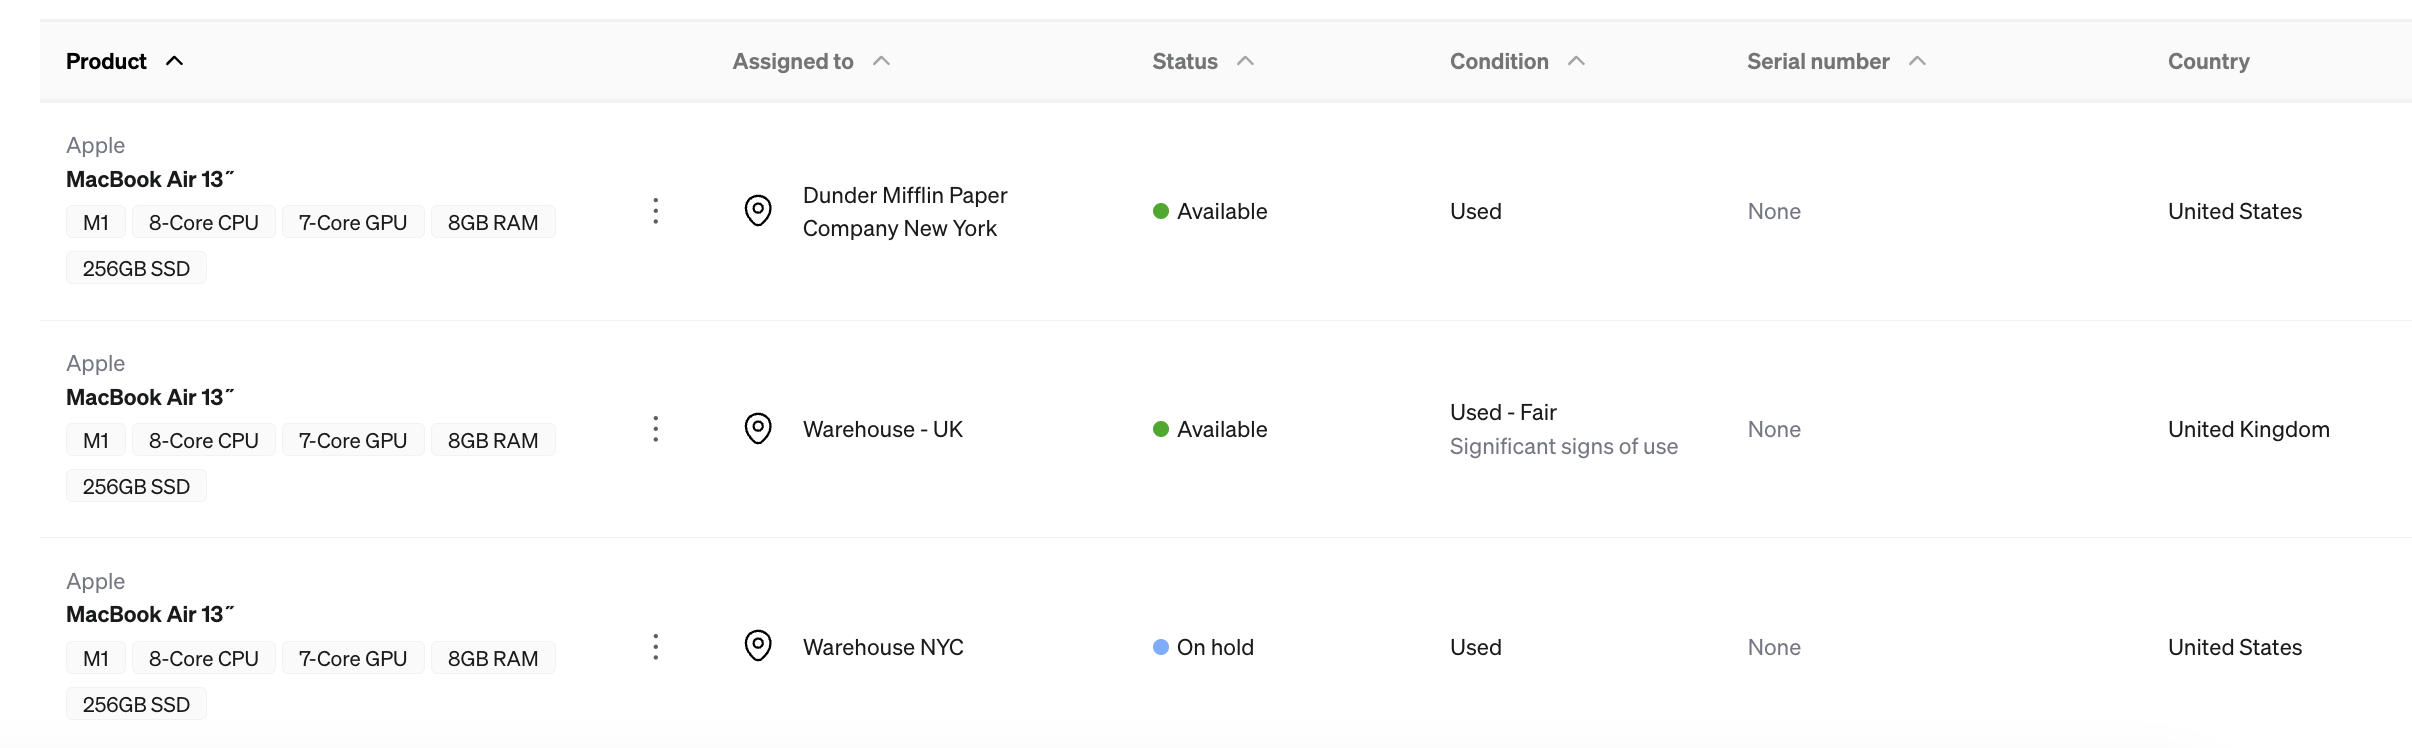Image resolution: width=2412 pixels, height=748 pixels.
Task: Click the 7-Core GPU tag in the Warehouse NYC row
Action: tap(353, 658)
